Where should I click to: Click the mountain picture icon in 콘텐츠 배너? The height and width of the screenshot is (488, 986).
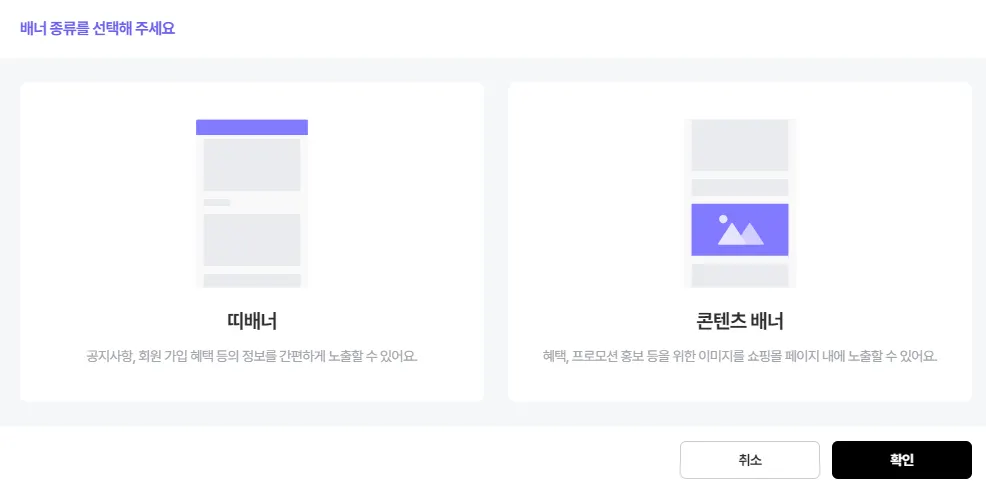pos(740,232)
